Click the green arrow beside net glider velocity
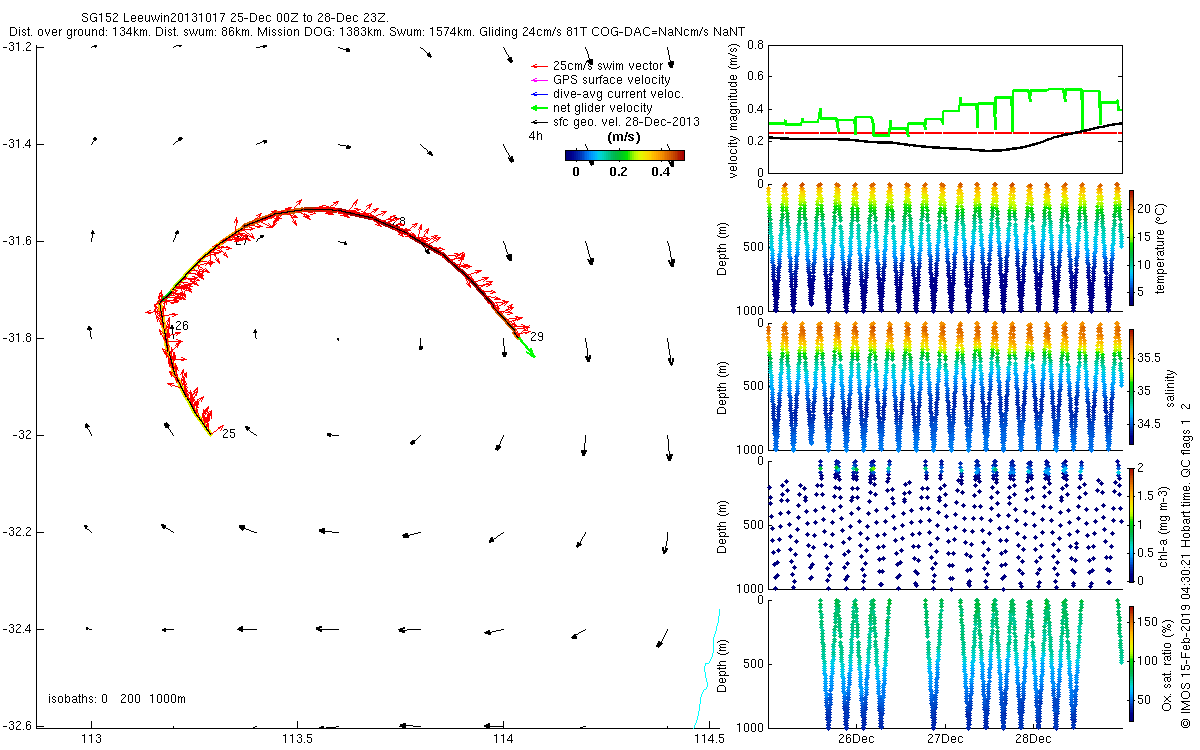This screenshot has height=750, width=1200. 539,107
